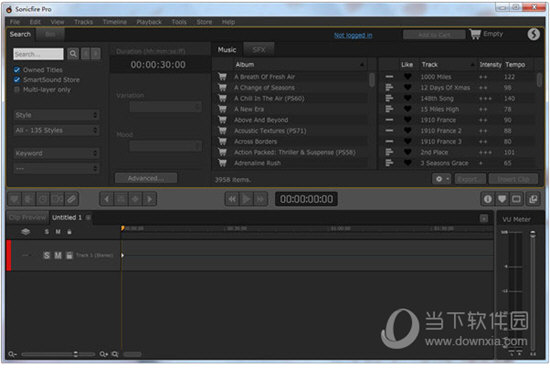The image size is (550, 368).
Task: Like the 1000 Miles track heart
Action: point(407,76)
